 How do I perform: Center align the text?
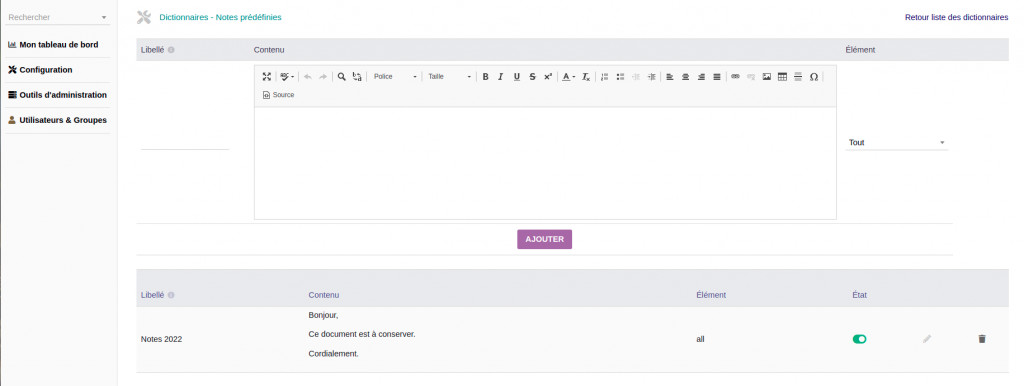point(685,76)
